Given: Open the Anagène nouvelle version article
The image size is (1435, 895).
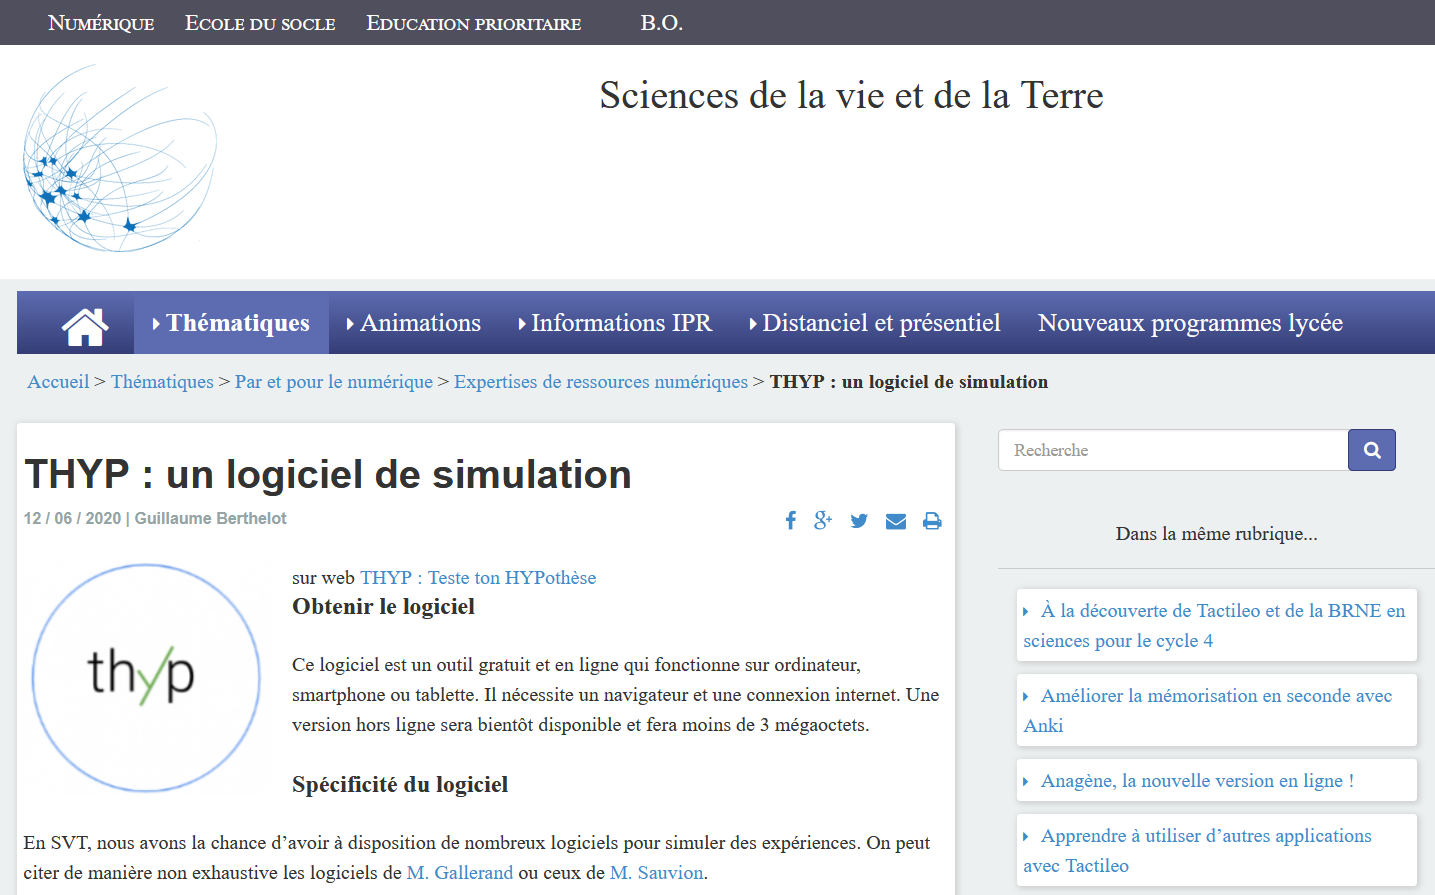Looking at the screenshot, I should [1197, 781].
